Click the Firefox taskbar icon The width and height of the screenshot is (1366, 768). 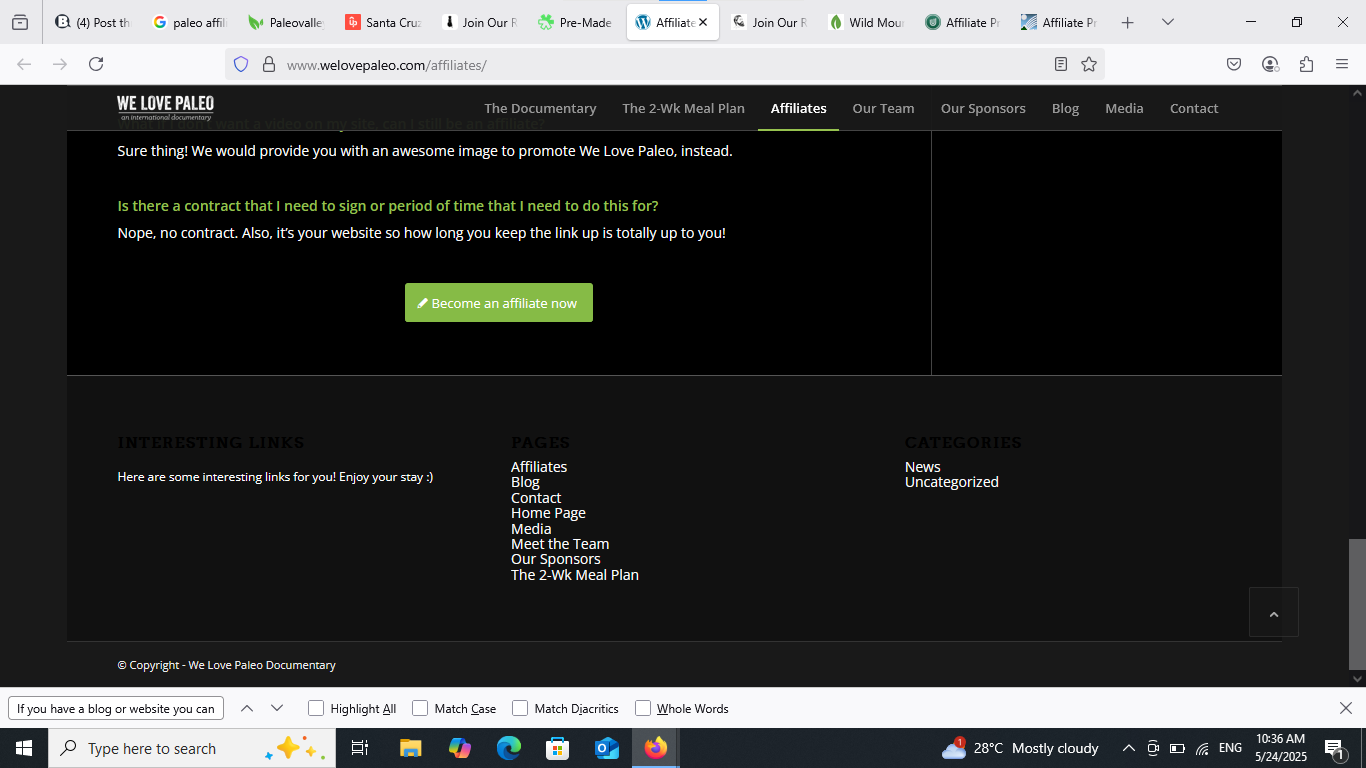click(x=656, y=748)
